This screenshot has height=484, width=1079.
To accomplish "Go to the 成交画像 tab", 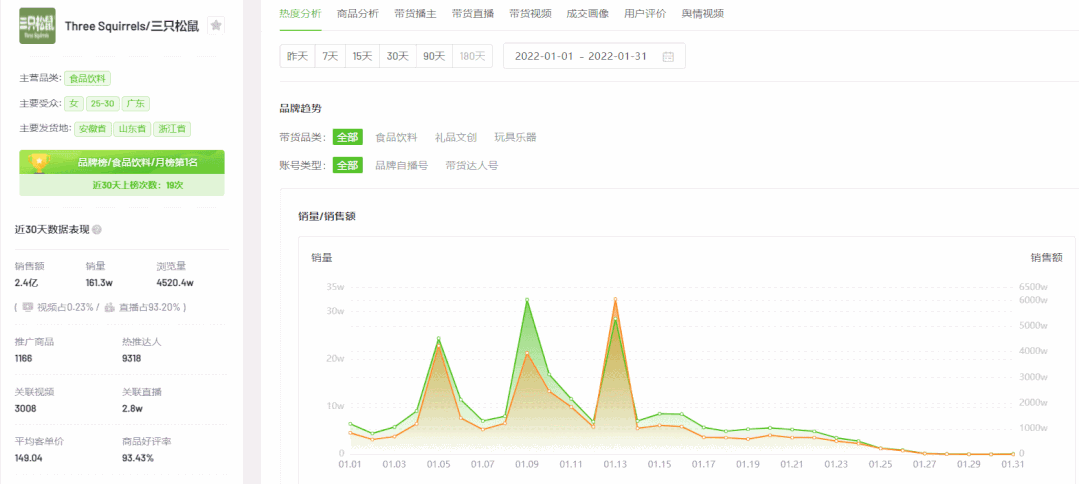I will point(587,13).
